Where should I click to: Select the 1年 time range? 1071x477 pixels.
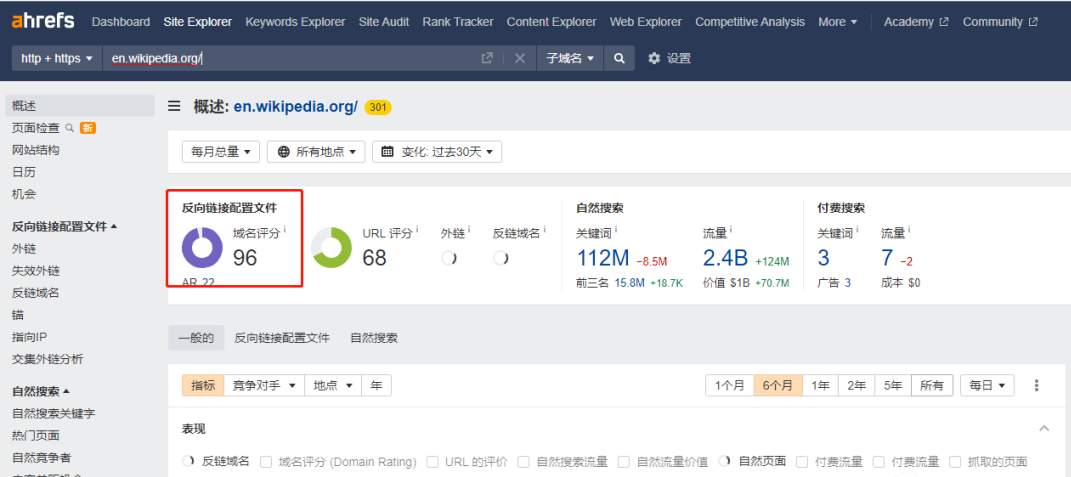pyautogui.click(x=820, y=385)
